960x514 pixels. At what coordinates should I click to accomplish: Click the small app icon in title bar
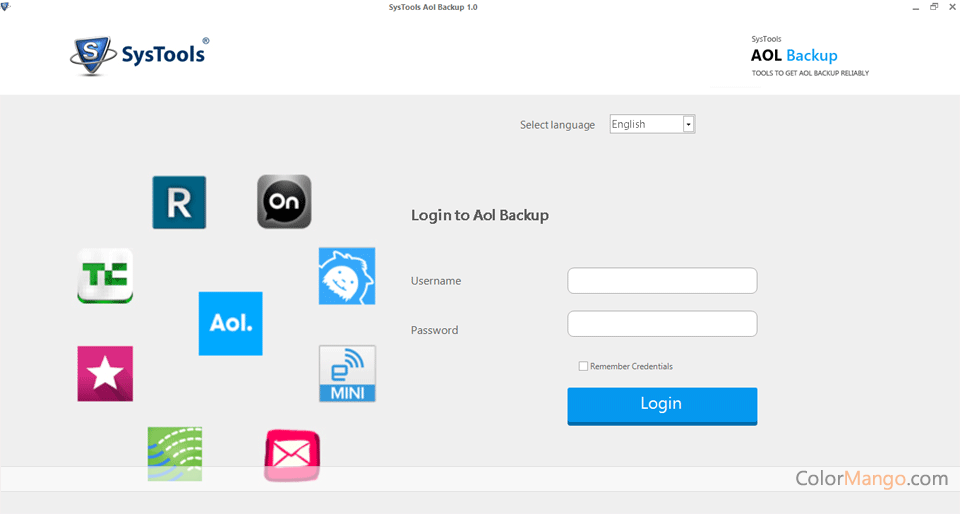(x=6, y=7)
